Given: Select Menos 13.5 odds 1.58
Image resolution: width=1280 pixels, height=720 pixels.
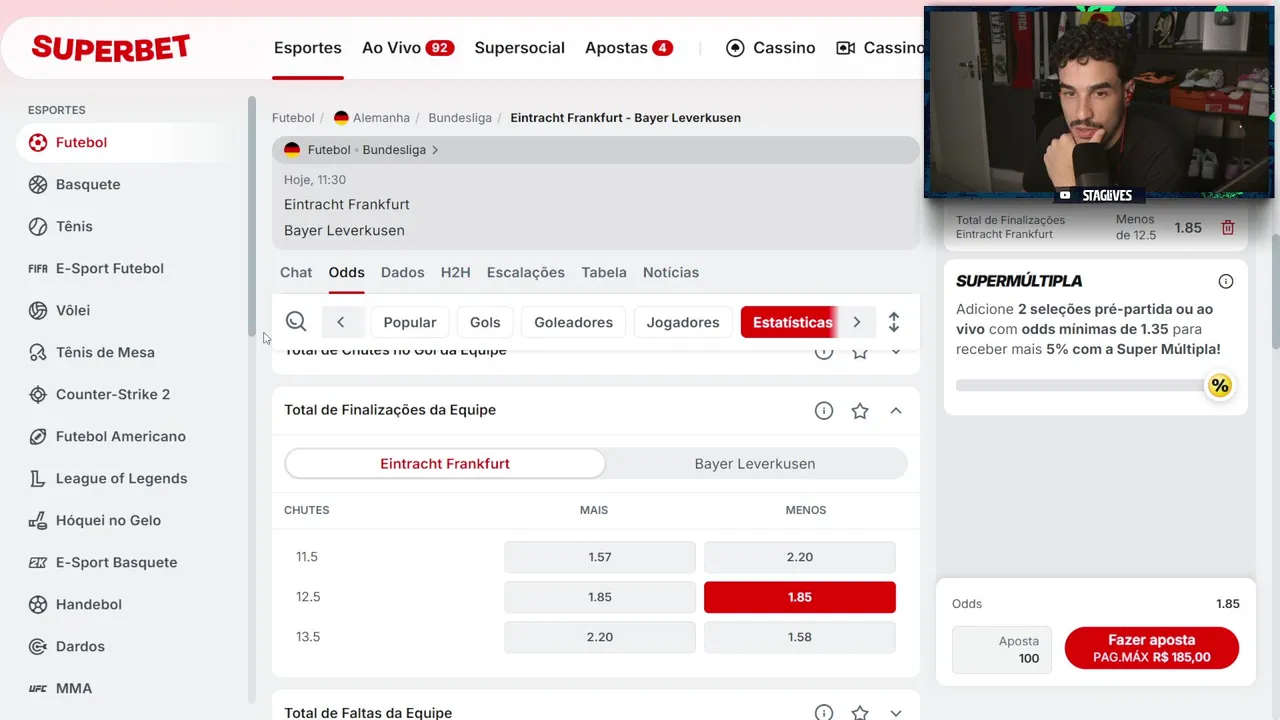Looking at the screenshot, I should [800, 637].
